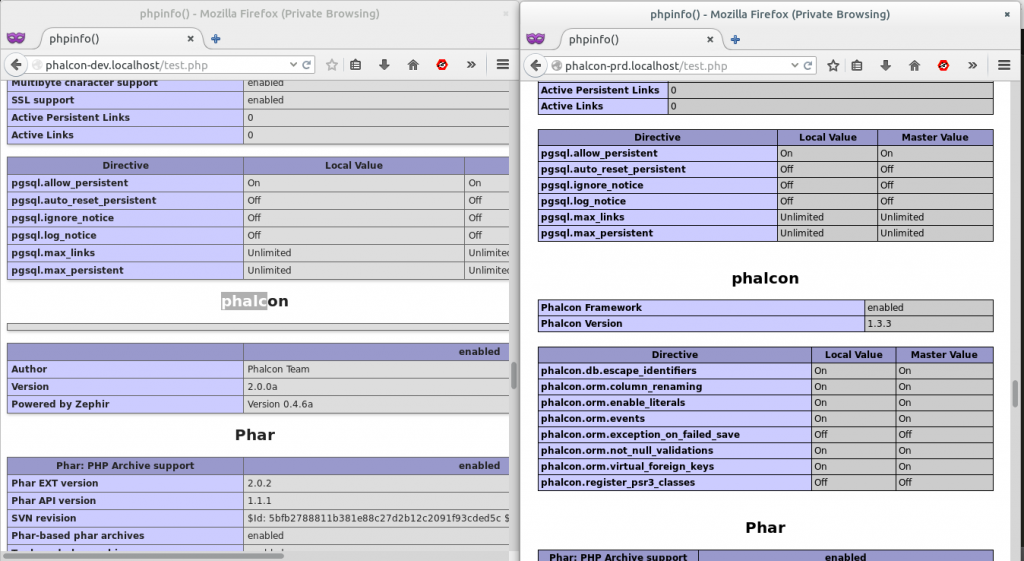Image resolution: width=1024 pixels, height=561 pixels.
Task: Click phalcon.orm.not_null_validations directive
Action: (627, 451)
